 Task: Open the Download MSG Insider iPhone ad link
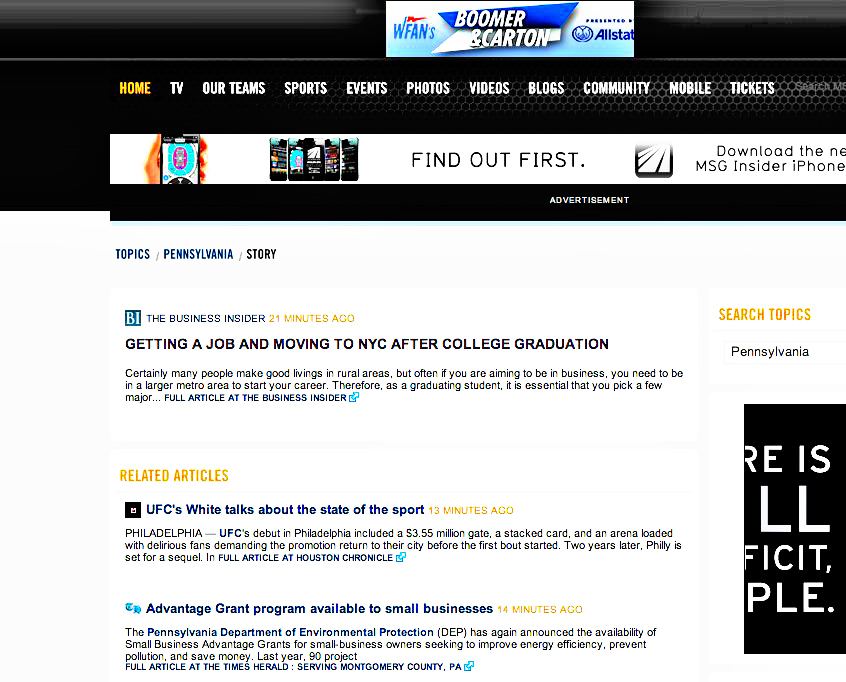pos(770,159)
